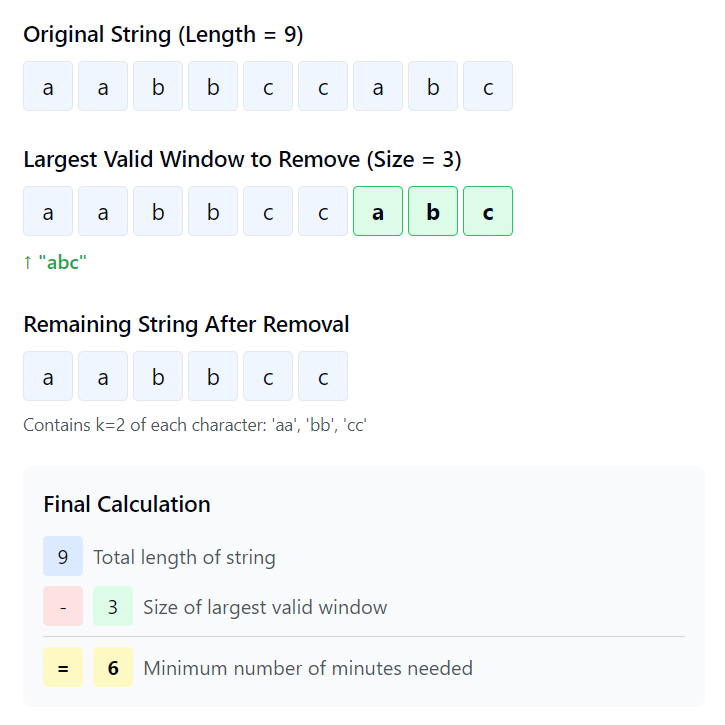The width and height of the screenshot is (725, 725).
Task: Click the red minus sign badge
Action: (x=63, y=607)
